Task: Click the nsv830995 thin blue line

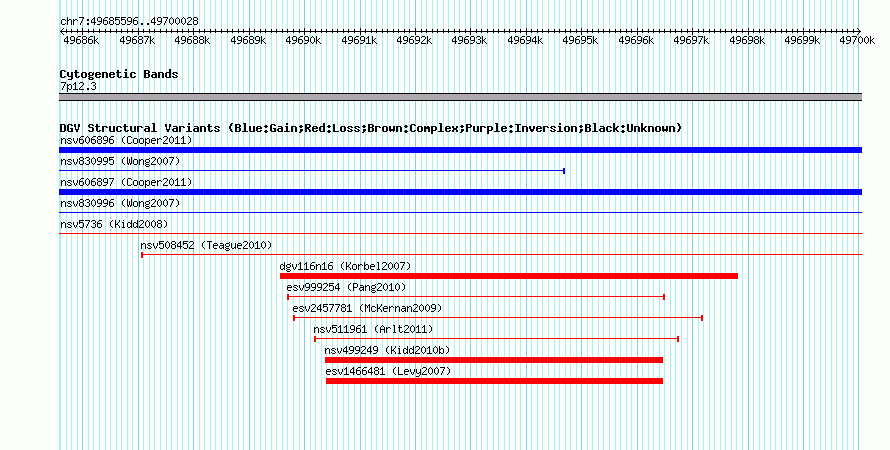Action: [x=312, y=171]
